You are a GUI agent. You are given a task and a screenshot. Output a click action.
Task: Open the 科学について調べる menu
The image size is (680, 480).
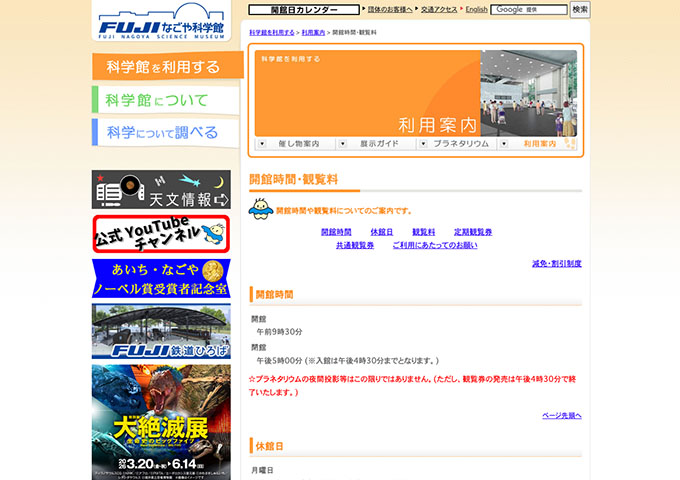(166, 132)
